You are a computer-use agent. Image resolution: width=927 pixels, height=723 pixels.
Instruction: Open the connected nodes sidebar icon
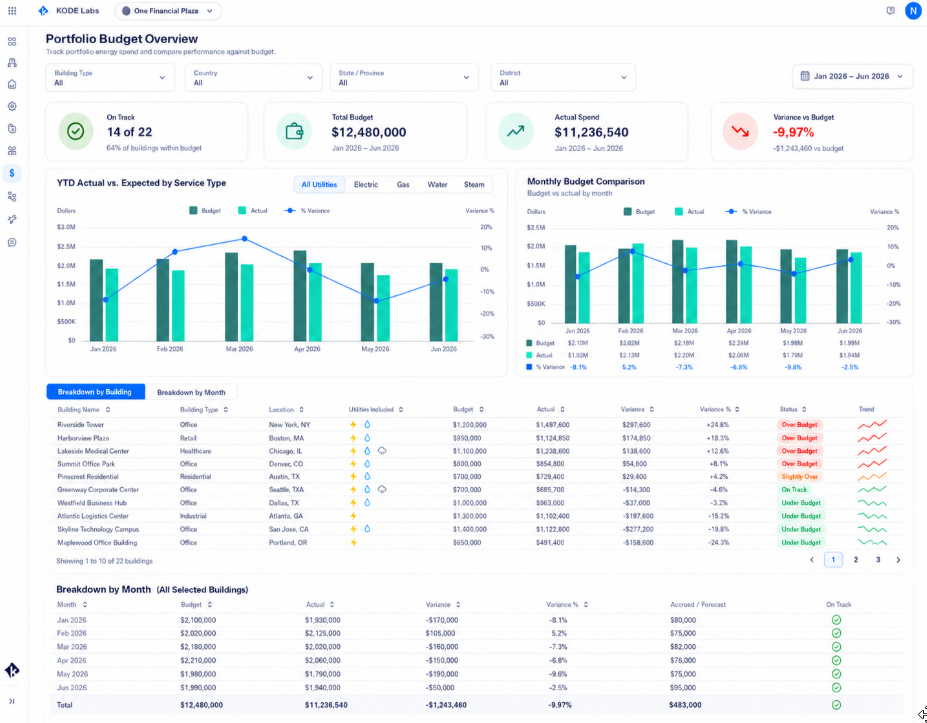tap(12, 197)
